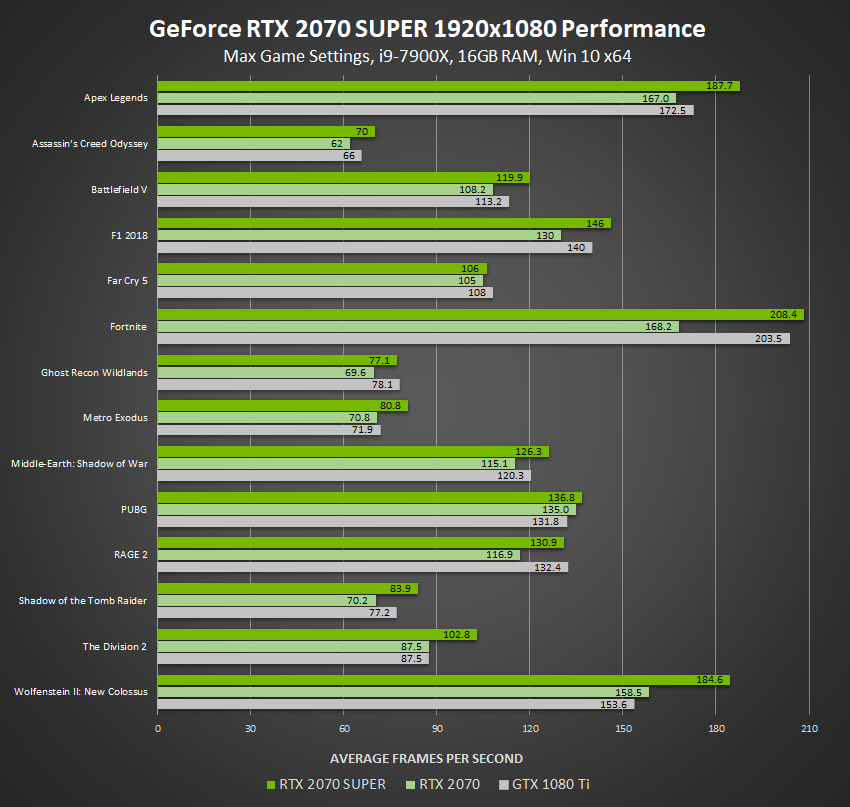Toggle the GTX 1080 Ti legend entry

(x=551, y=784)
